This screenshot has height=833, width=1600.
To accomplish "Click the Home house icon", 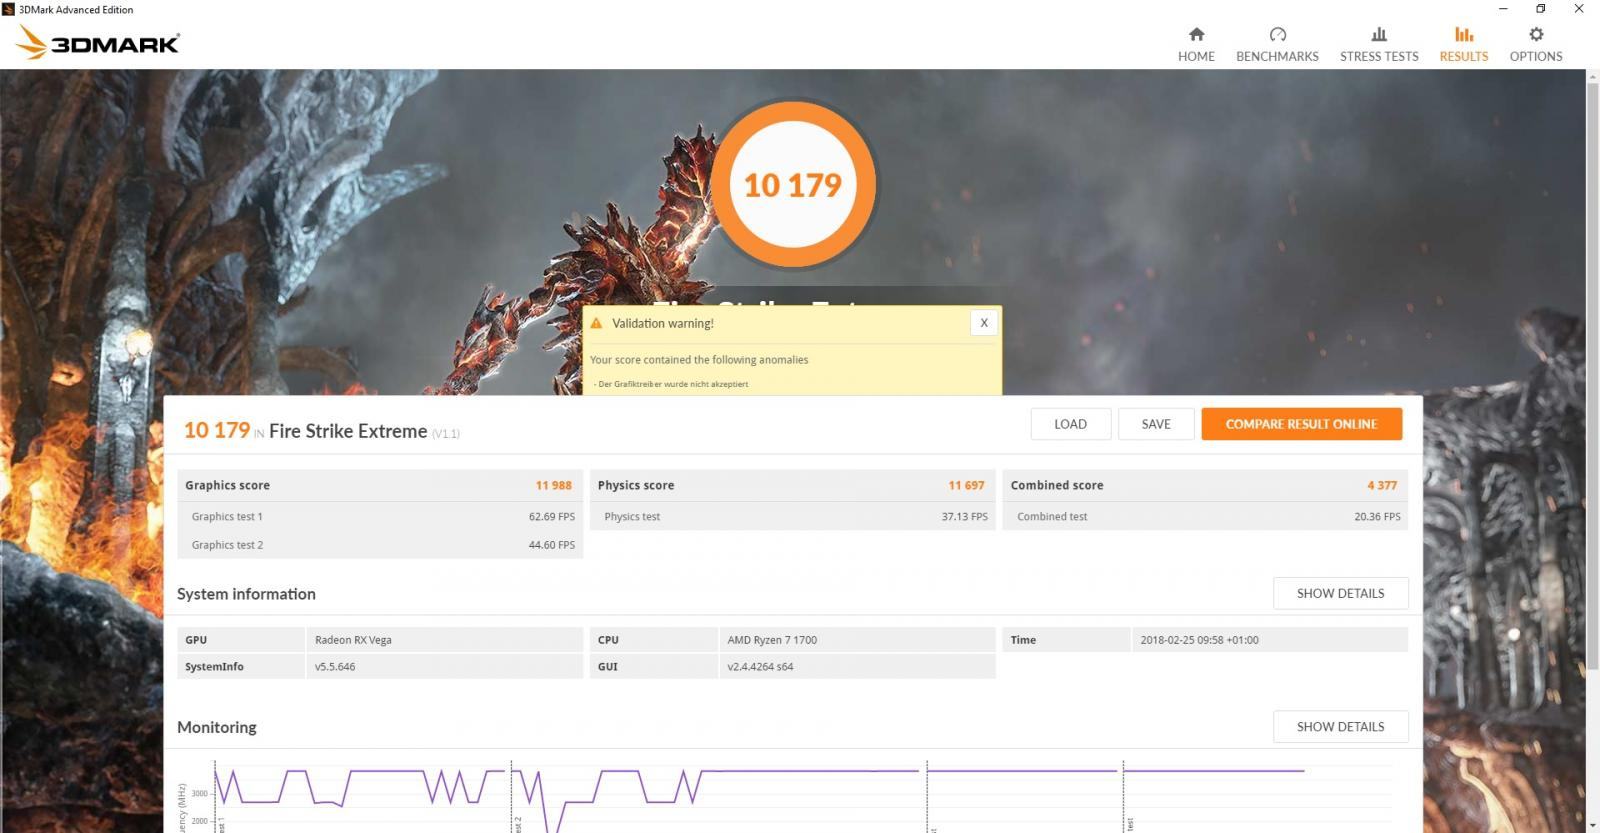I will [1196, 34].
